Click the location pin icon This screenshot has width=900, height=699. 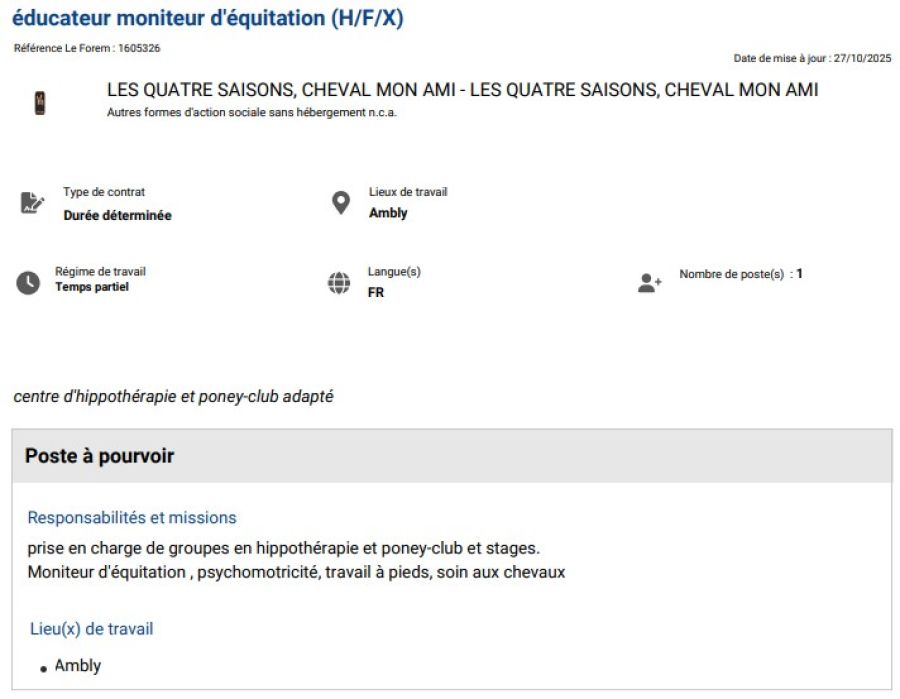point(341,203)
